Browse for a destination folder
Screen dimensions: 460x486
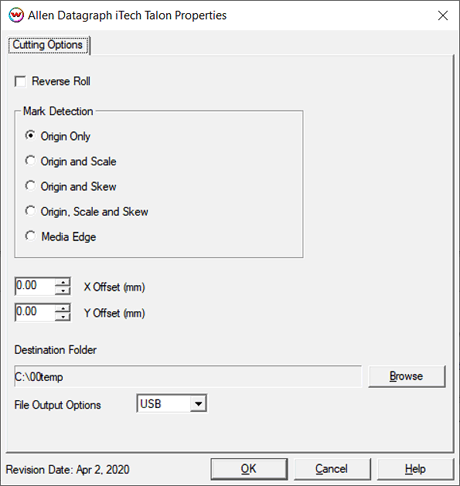[407, 376]
